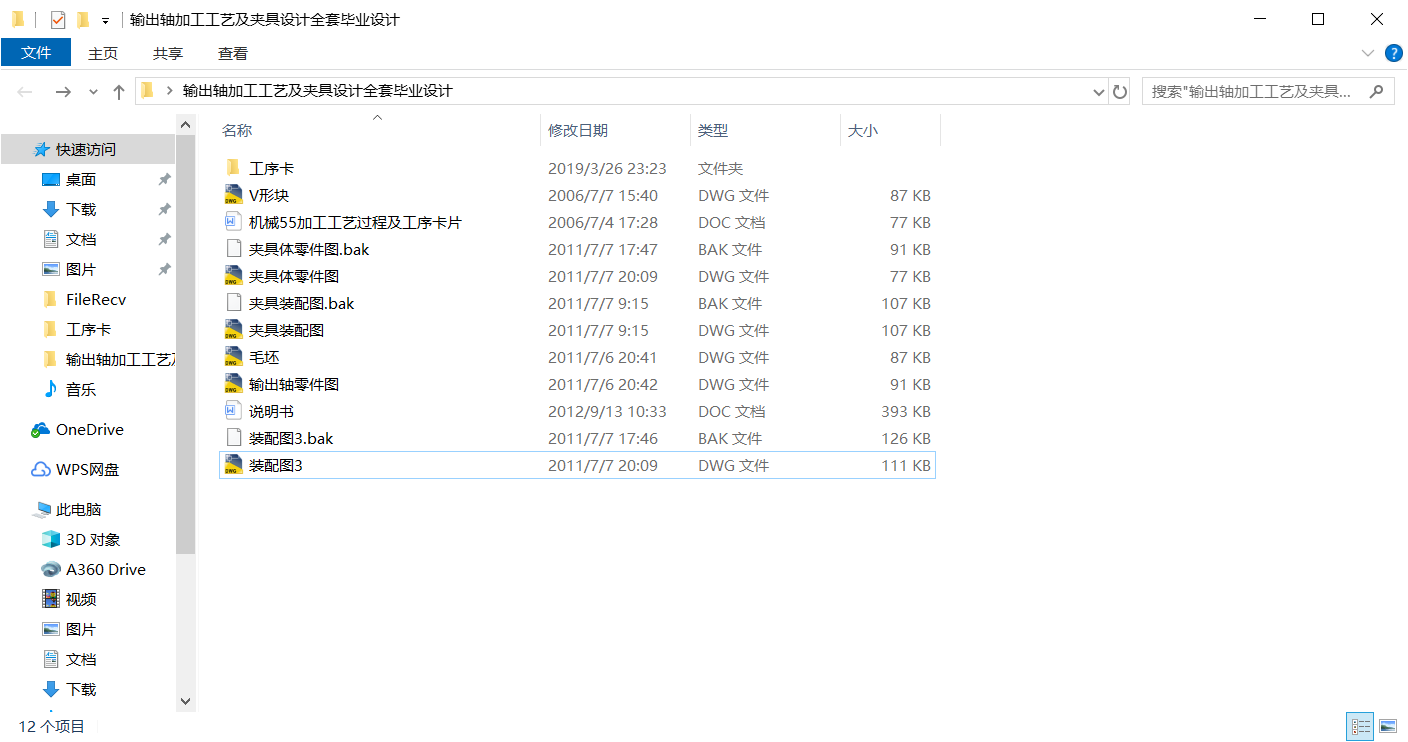
Task: Open 图片 under 此电脑 in sidebar
Action: (x=81, y=629)
